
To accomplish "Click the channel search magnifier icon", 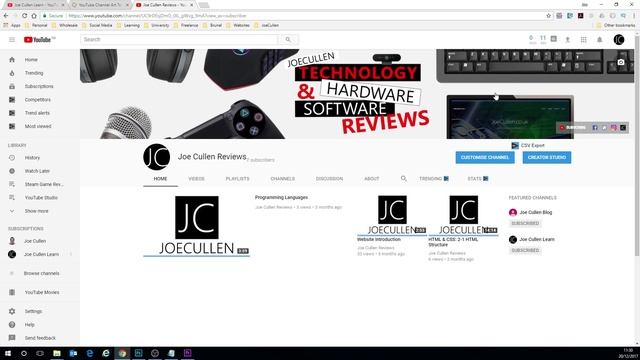I will pyautogui.click(x=404, y=178).
